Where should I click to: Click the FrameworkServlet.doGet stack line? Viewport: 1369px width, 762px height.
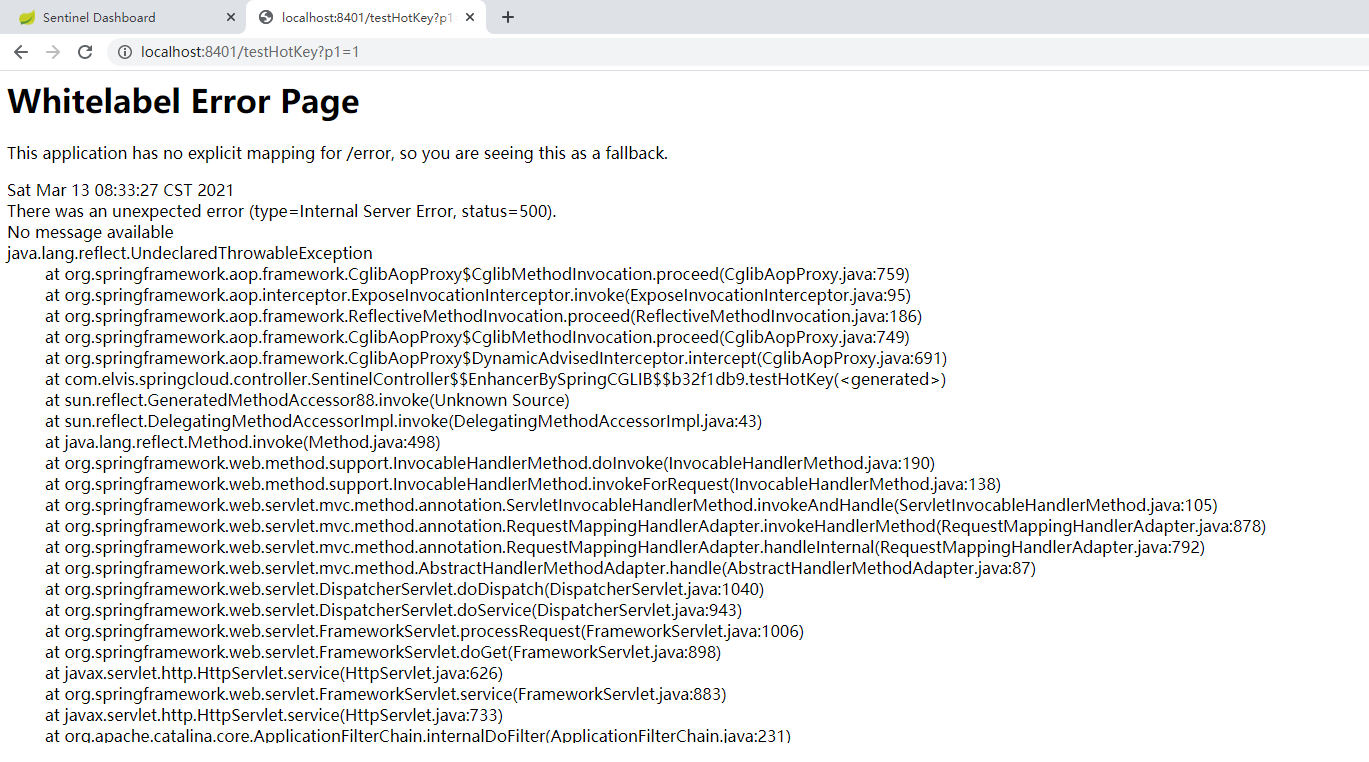pos(383,652)
